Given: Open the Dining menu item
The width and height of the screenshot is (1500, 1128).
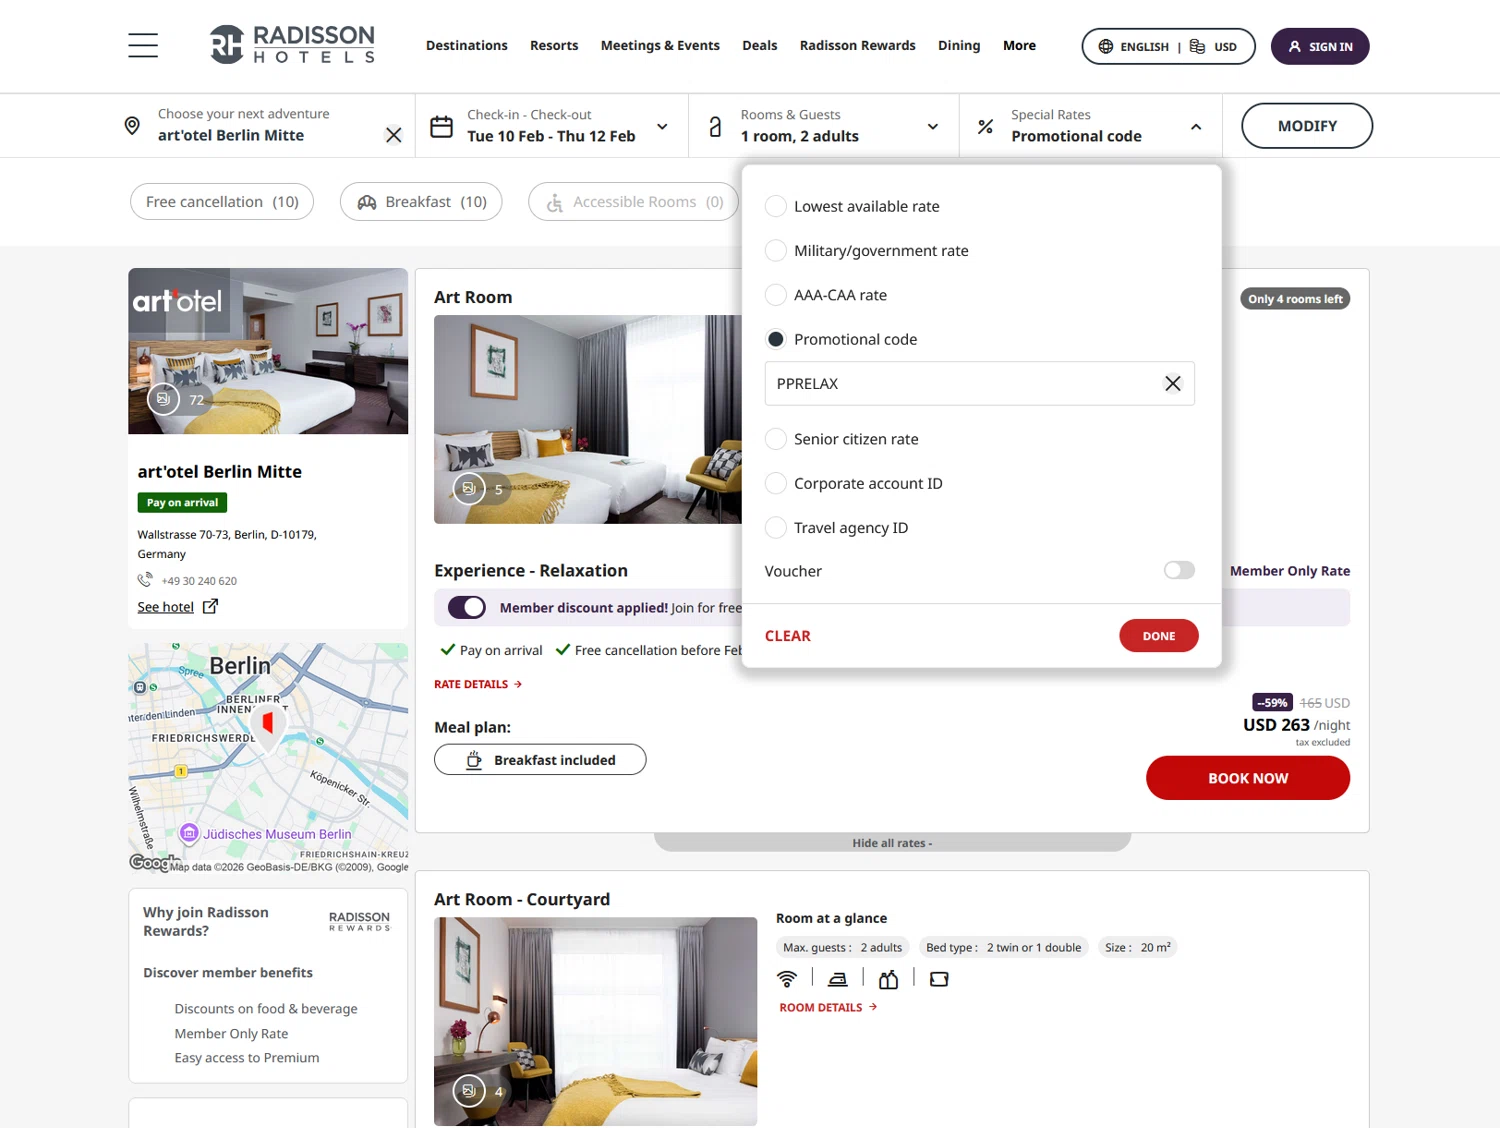Looking at the screenshot, I should [x=959, y=45].
